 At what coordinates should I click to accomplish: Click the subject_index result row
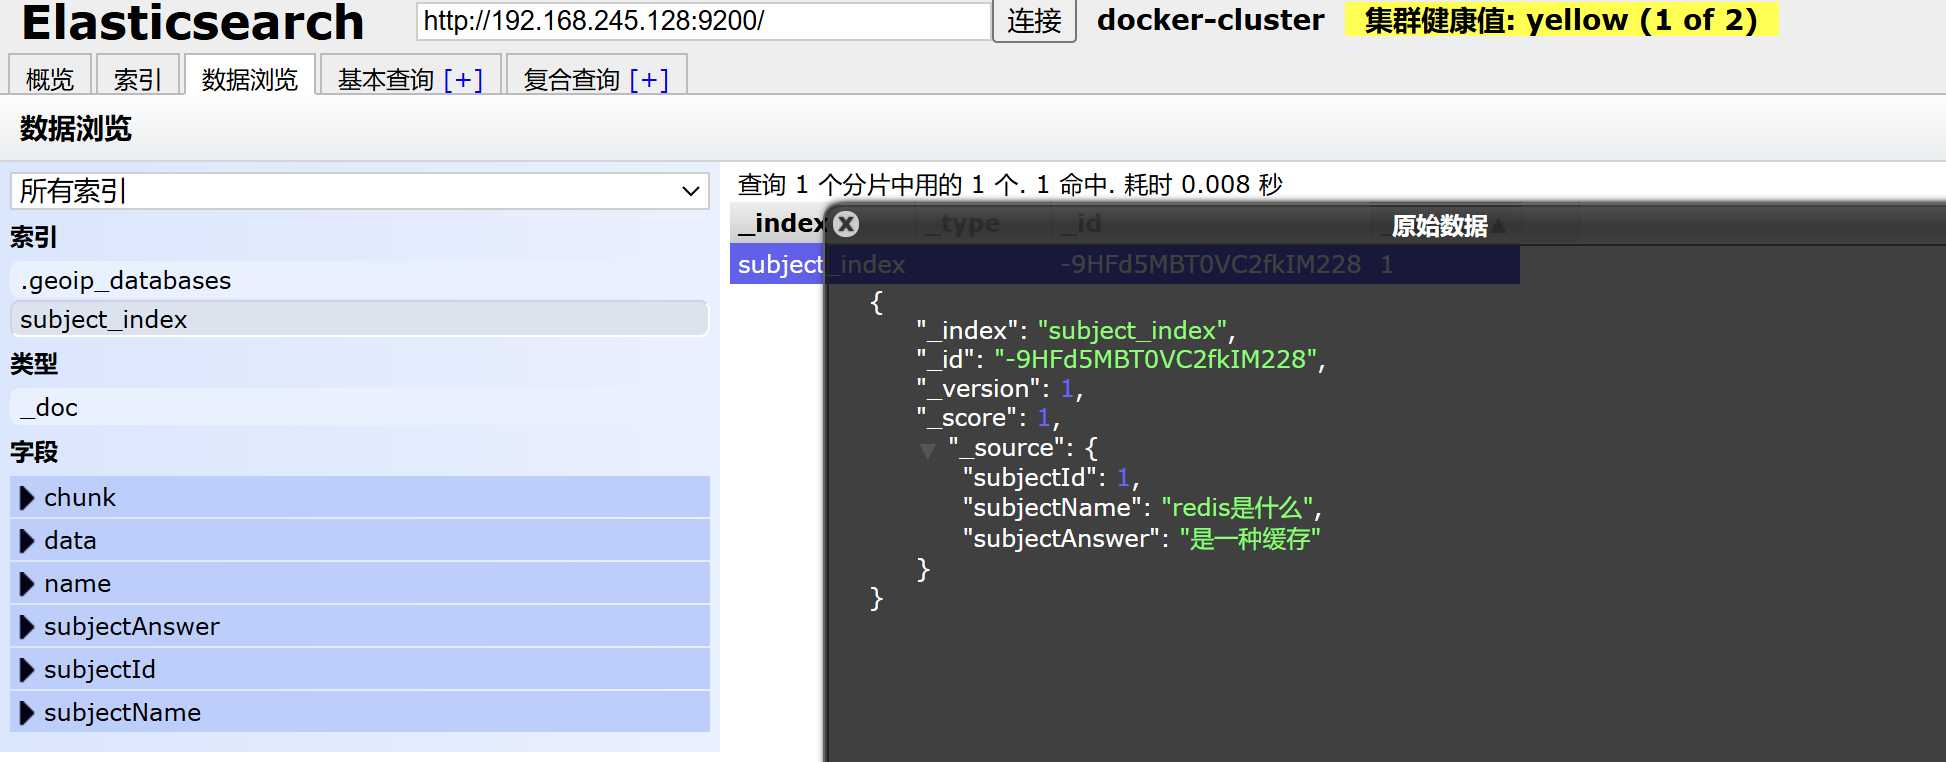[x=1125, y=265]
